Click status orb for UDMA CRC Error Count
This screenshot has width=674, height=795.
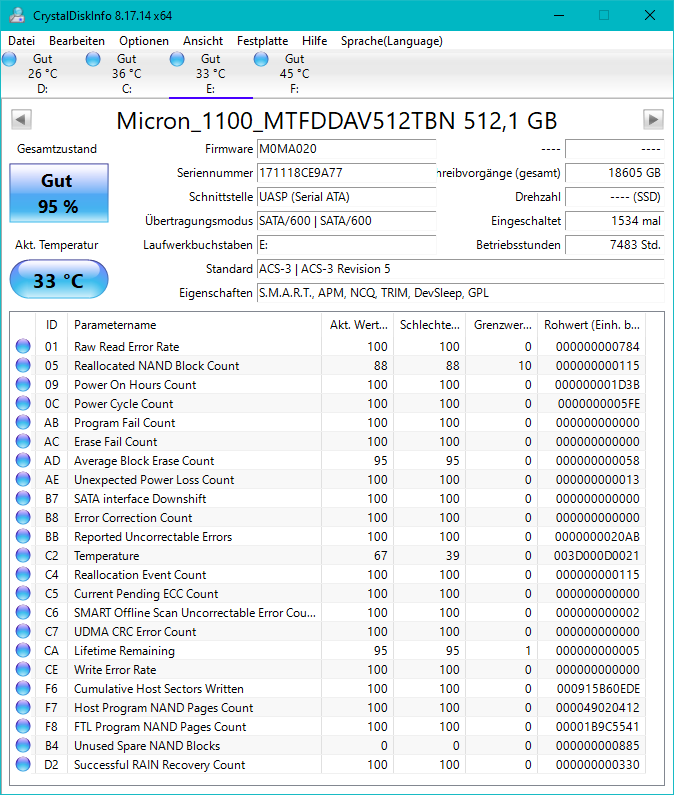(23, 631)
